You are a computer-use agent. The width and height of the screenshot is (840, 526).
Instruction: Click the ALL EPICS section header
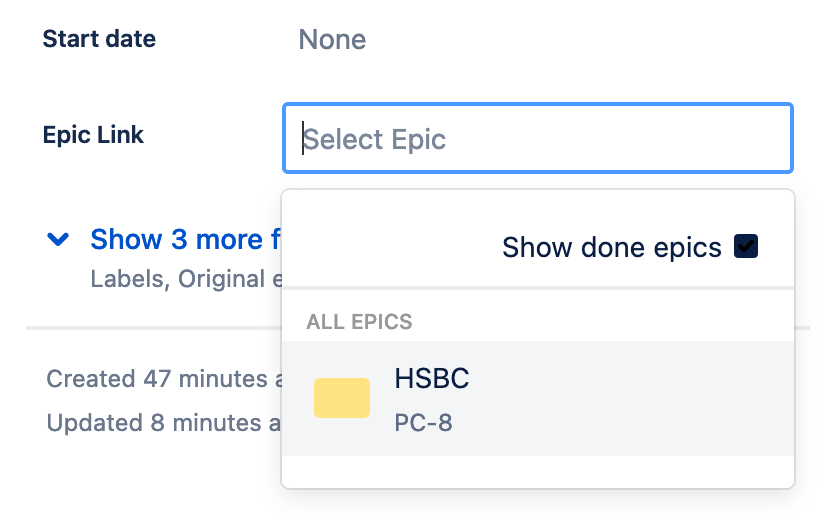point(359,322)
